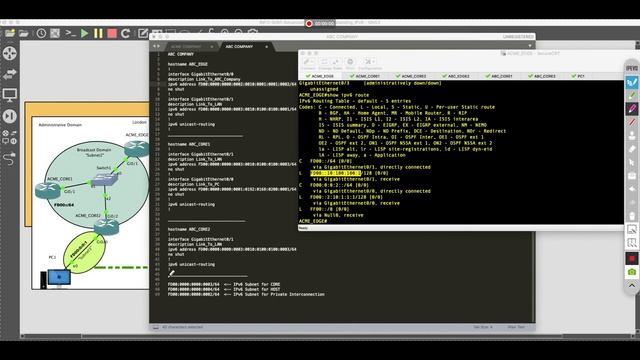Take a screenshot with the green camera icon
Screen dimensions: 640x360
(x=631, y=272)
